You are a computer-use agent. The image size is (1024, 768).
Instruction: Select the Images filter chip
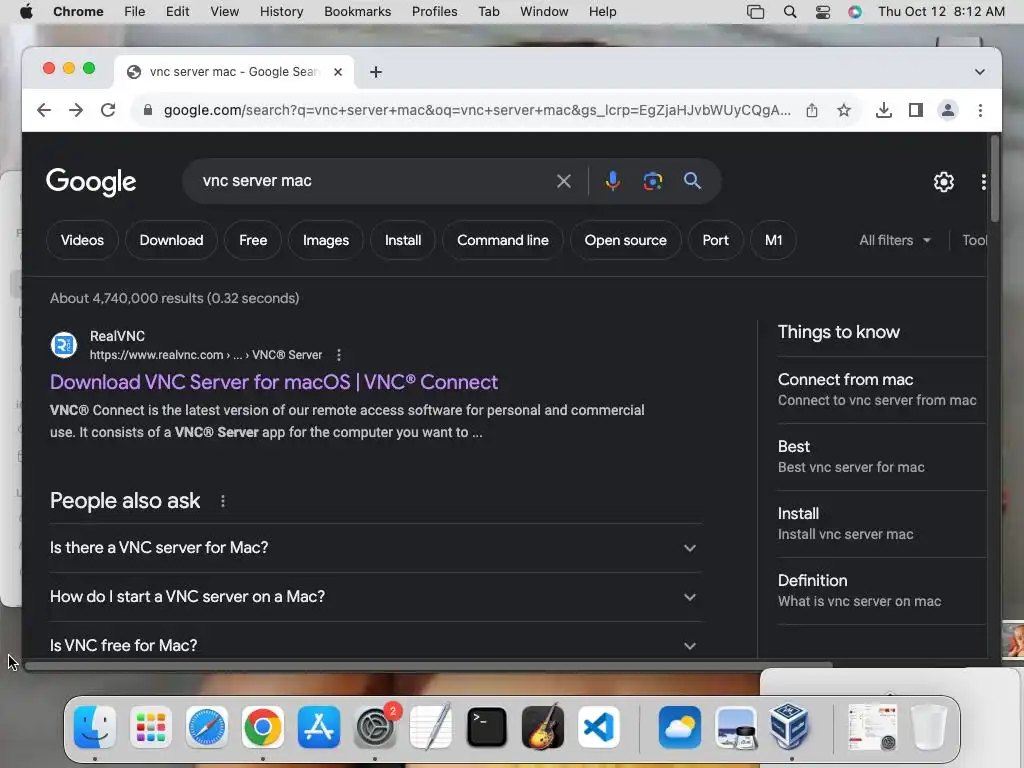pyautogui.click(x=326, y=240)
